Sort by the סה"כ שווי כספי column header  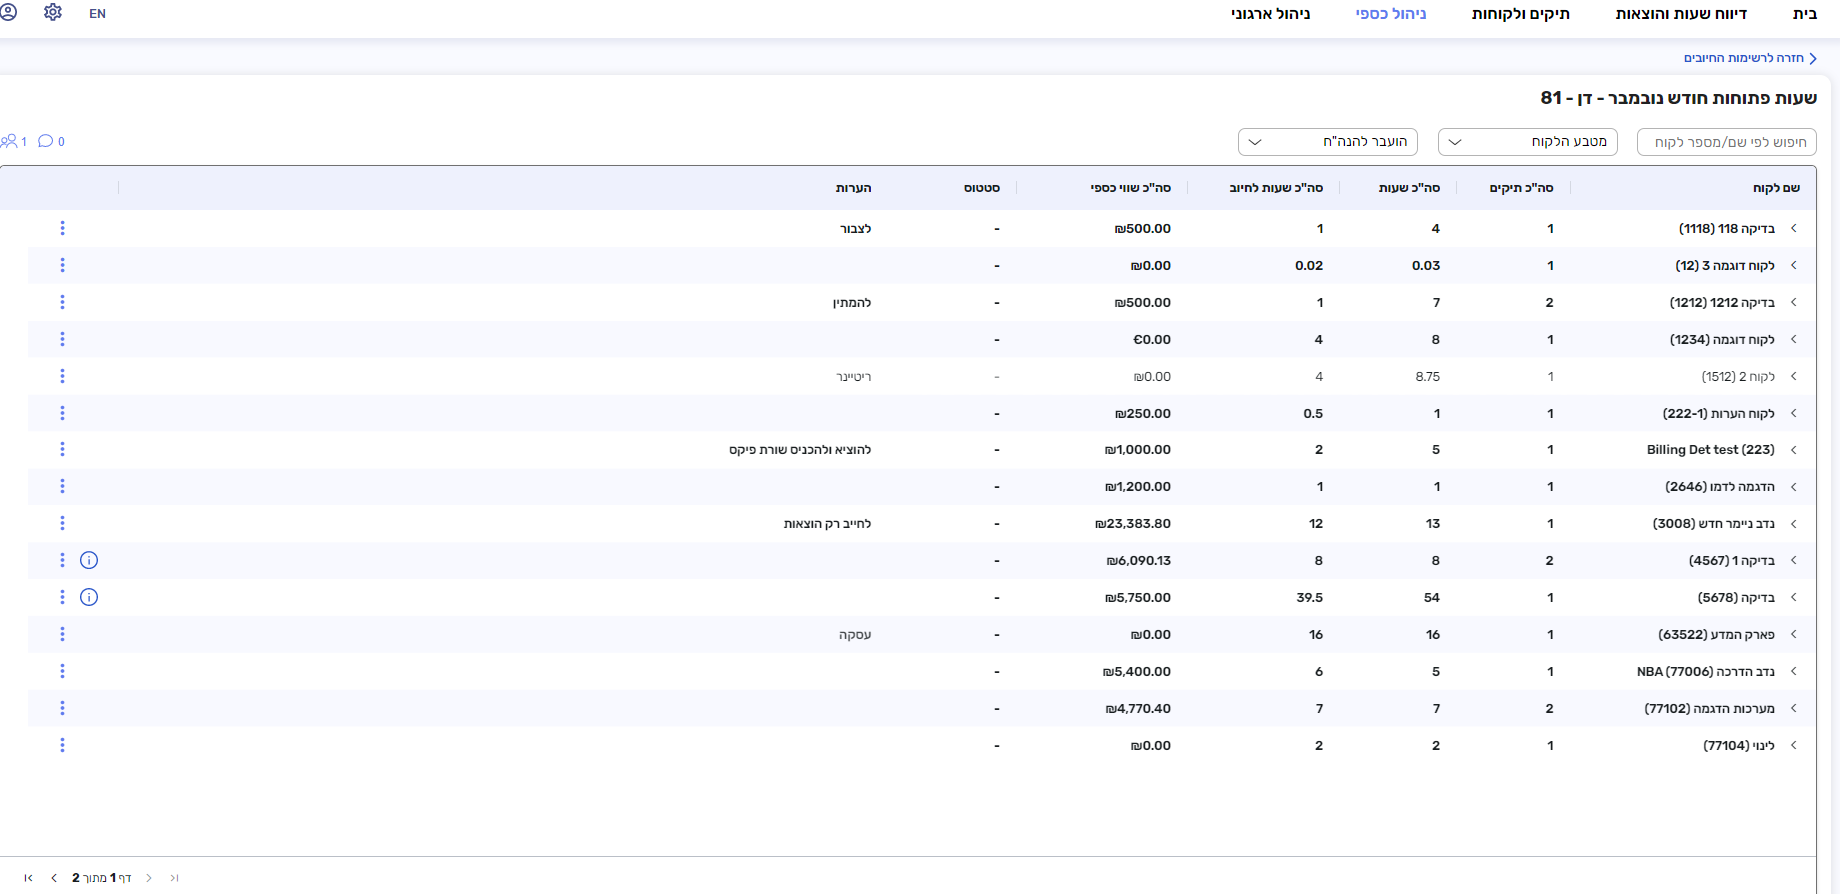pyautogui.click(x=1130, y=188)
